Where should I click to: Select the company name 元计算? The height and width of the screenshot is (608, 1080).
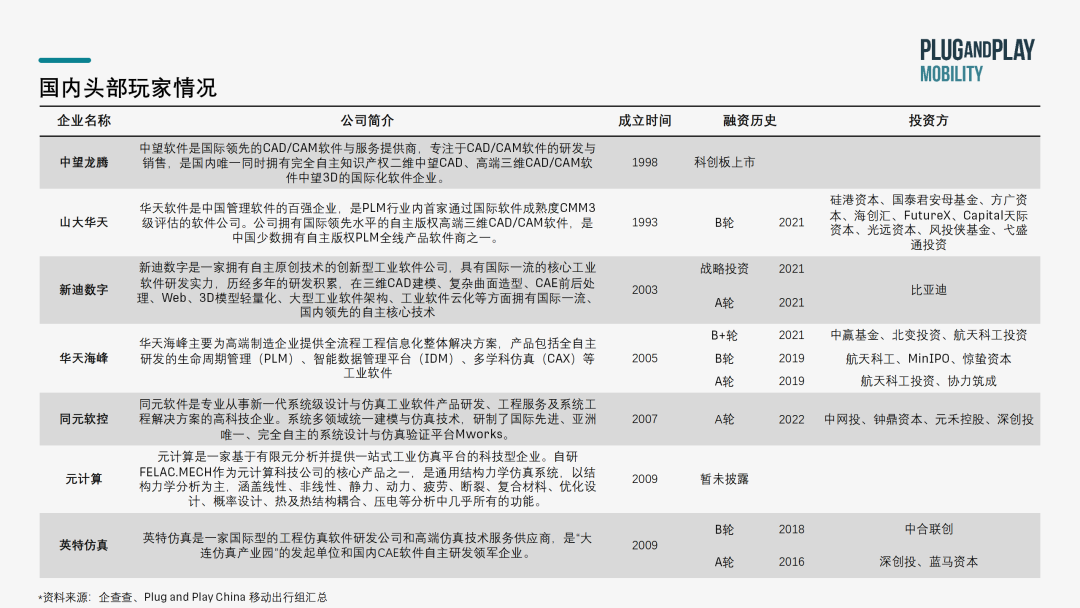[x=83, y=479]
